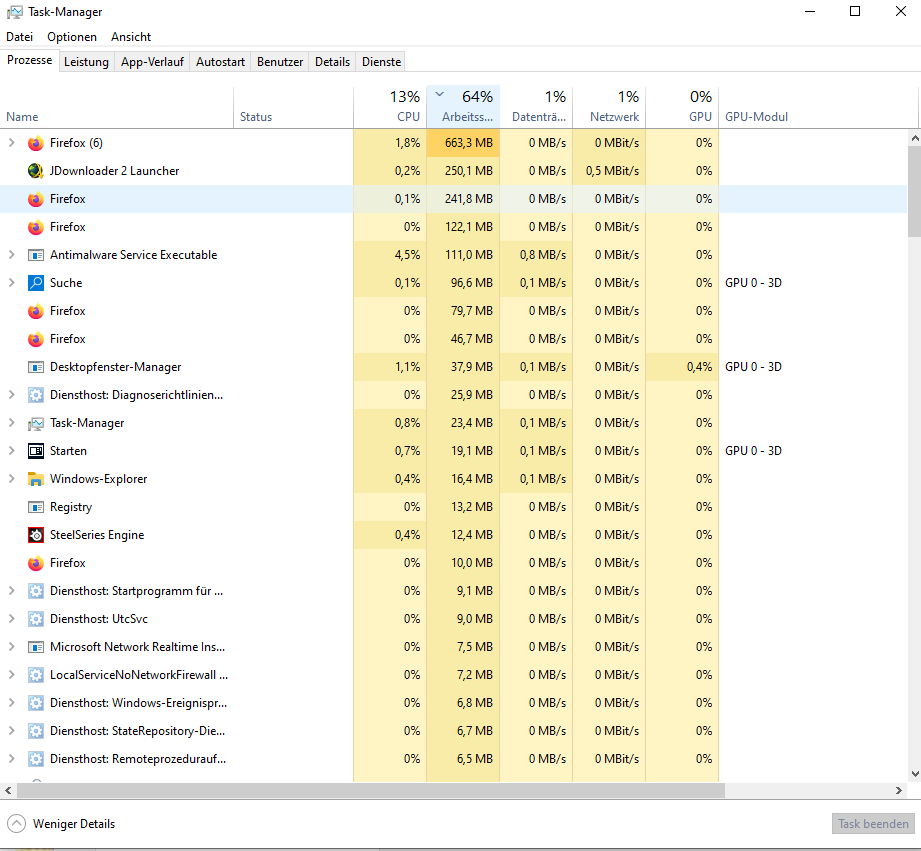This screenshot has width=921, height=851.
Task: Open the Optionen menu
Action: [72, 37]
